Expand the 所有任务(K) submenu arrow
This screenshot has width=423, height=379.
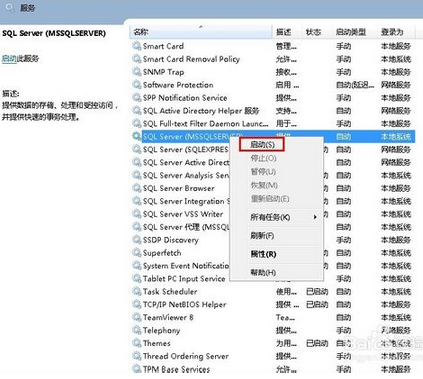click(315, 217)
